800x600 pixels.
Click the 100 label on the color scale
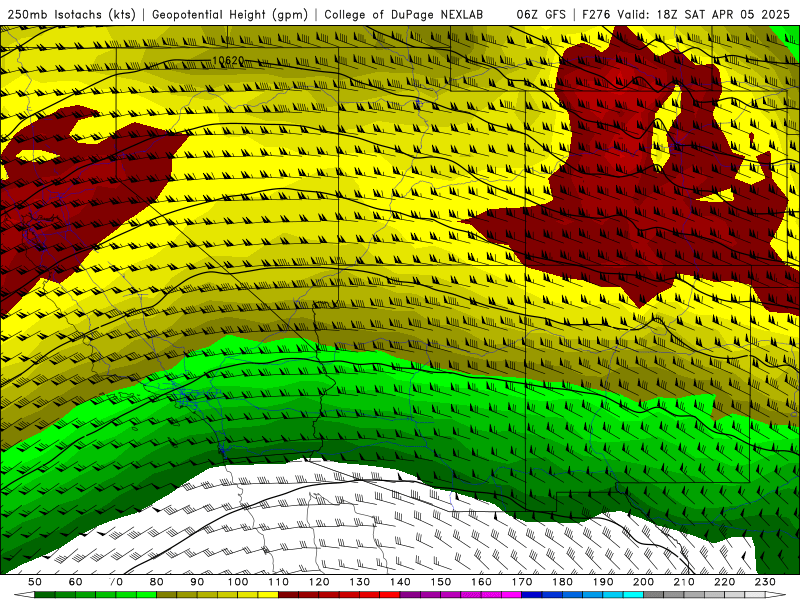238,582
